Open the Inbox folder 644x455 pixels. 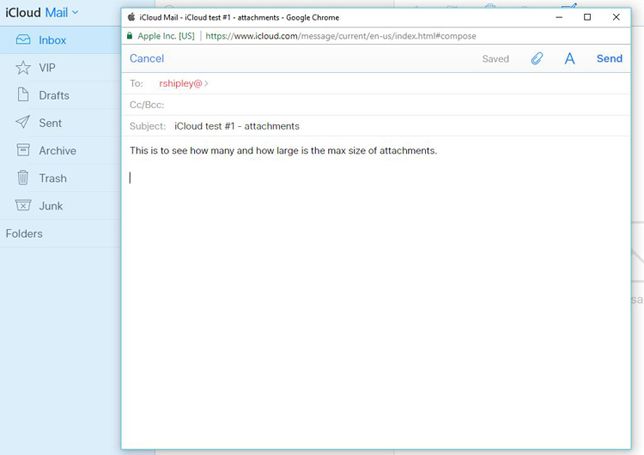point(60,40)
